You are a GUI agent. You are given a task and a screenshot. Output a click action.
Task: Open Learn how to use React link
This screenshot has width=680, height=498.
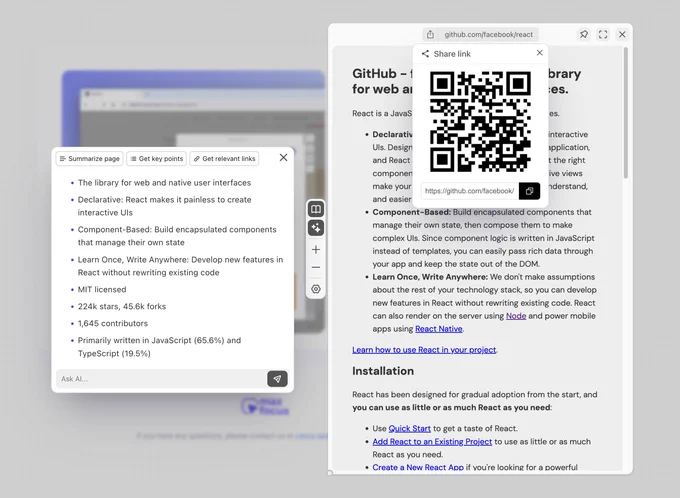coord(424,350)
